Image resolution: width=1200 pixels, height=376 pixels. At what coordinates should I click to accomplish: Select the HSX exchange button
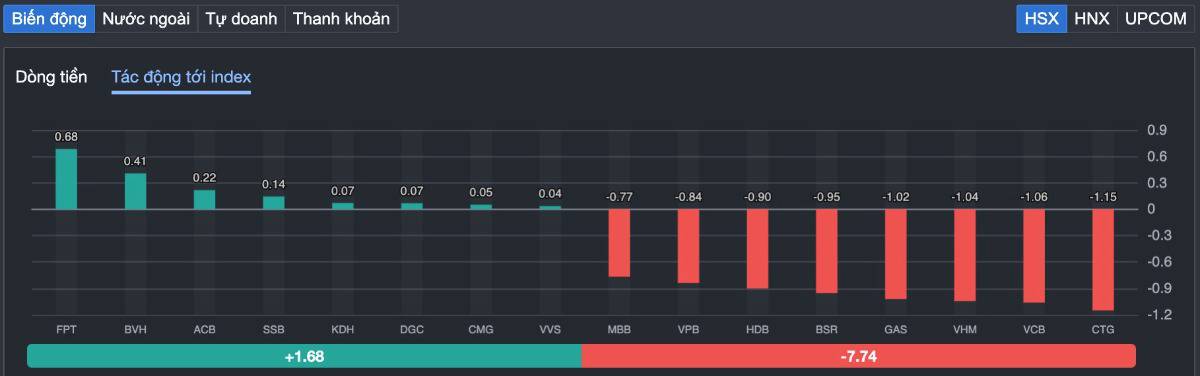tap(1042, 18)
